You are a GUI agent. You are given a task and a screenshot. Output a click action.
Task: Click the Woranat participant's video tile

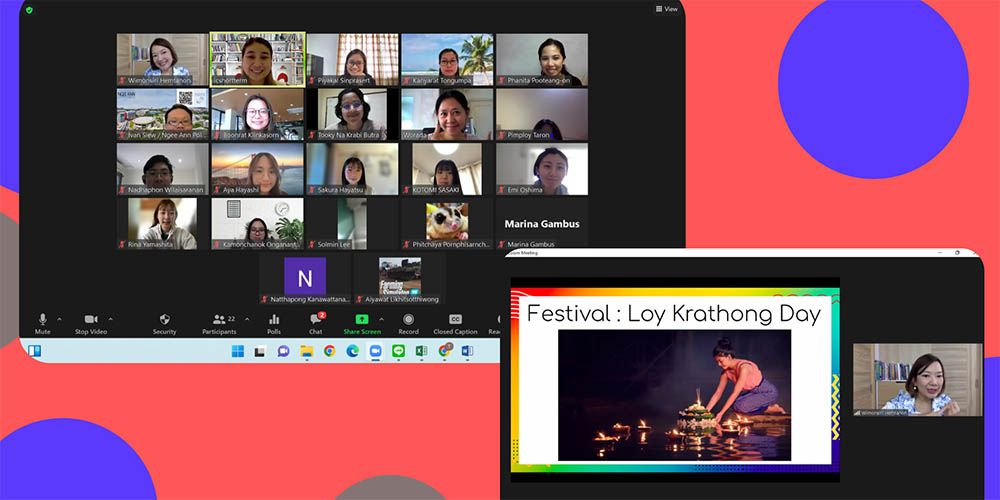click(x=448, y=114)
